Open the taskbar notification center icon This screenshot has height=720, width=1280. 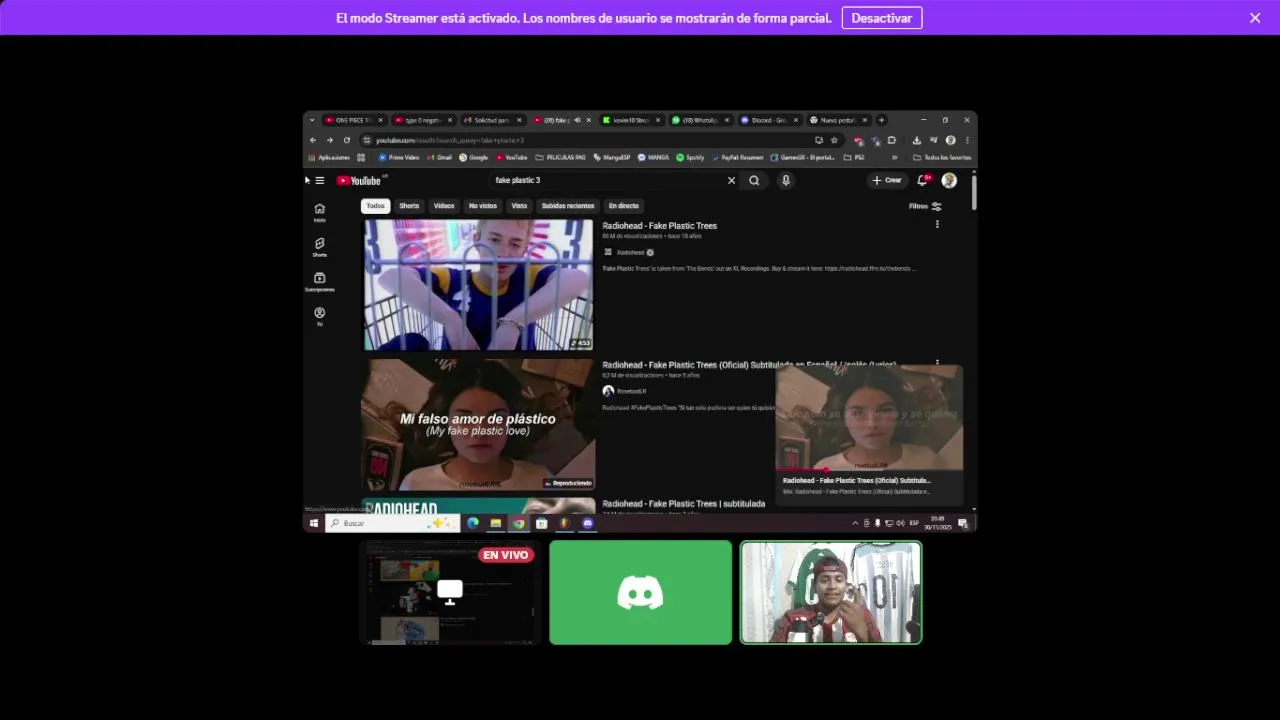pyautogui.click(x=963, y=523)
